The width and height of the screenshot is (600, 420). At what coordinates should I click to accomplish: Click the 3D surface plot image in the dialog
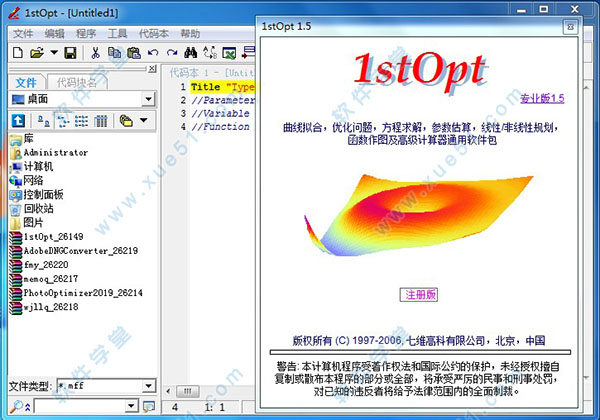tap(418, 215)
